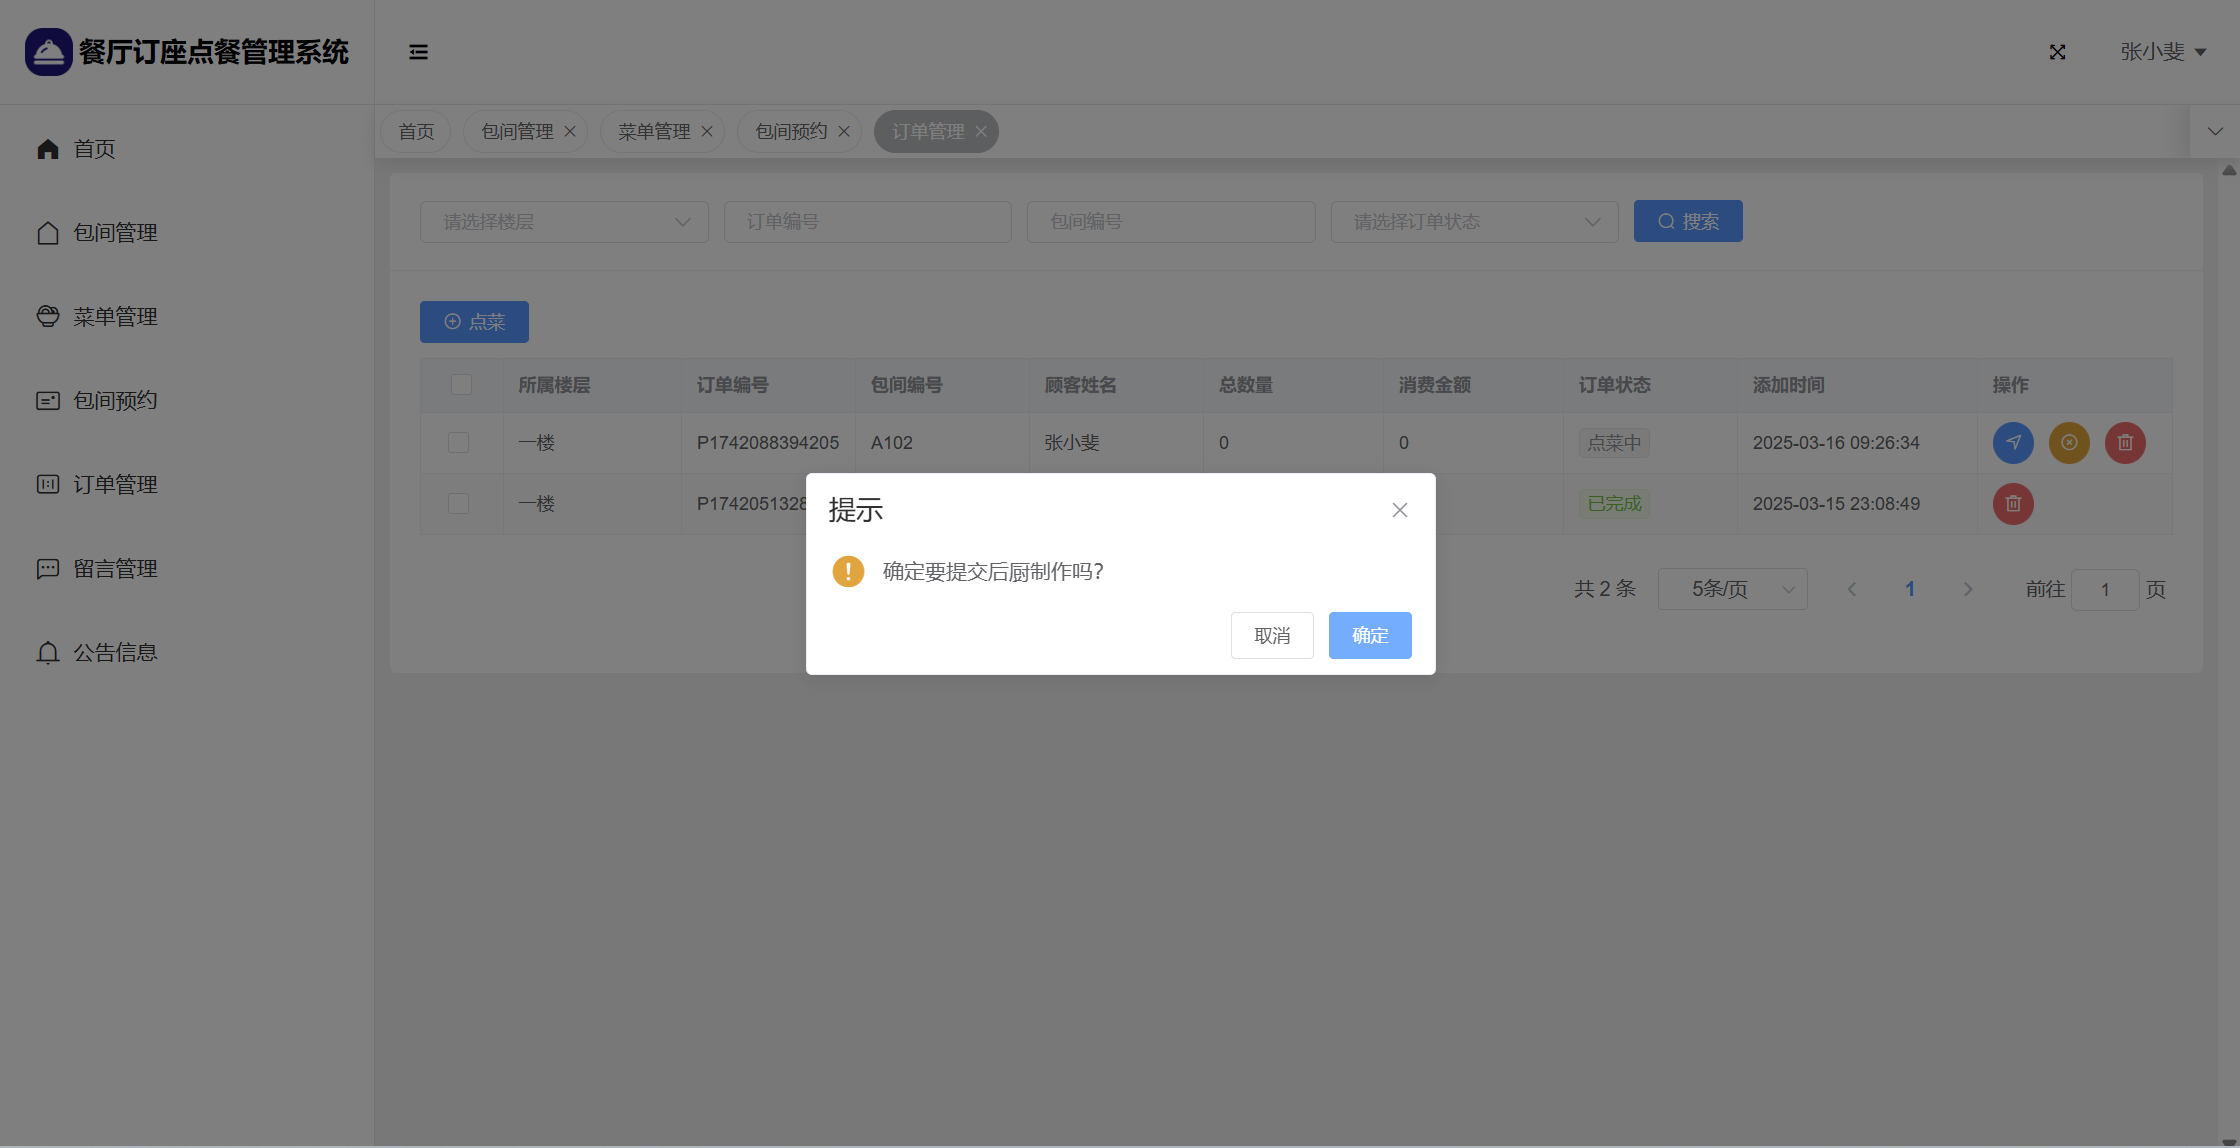Click 取消 to cancel the prompt

pyautogui.click(x=1271, y=635)
